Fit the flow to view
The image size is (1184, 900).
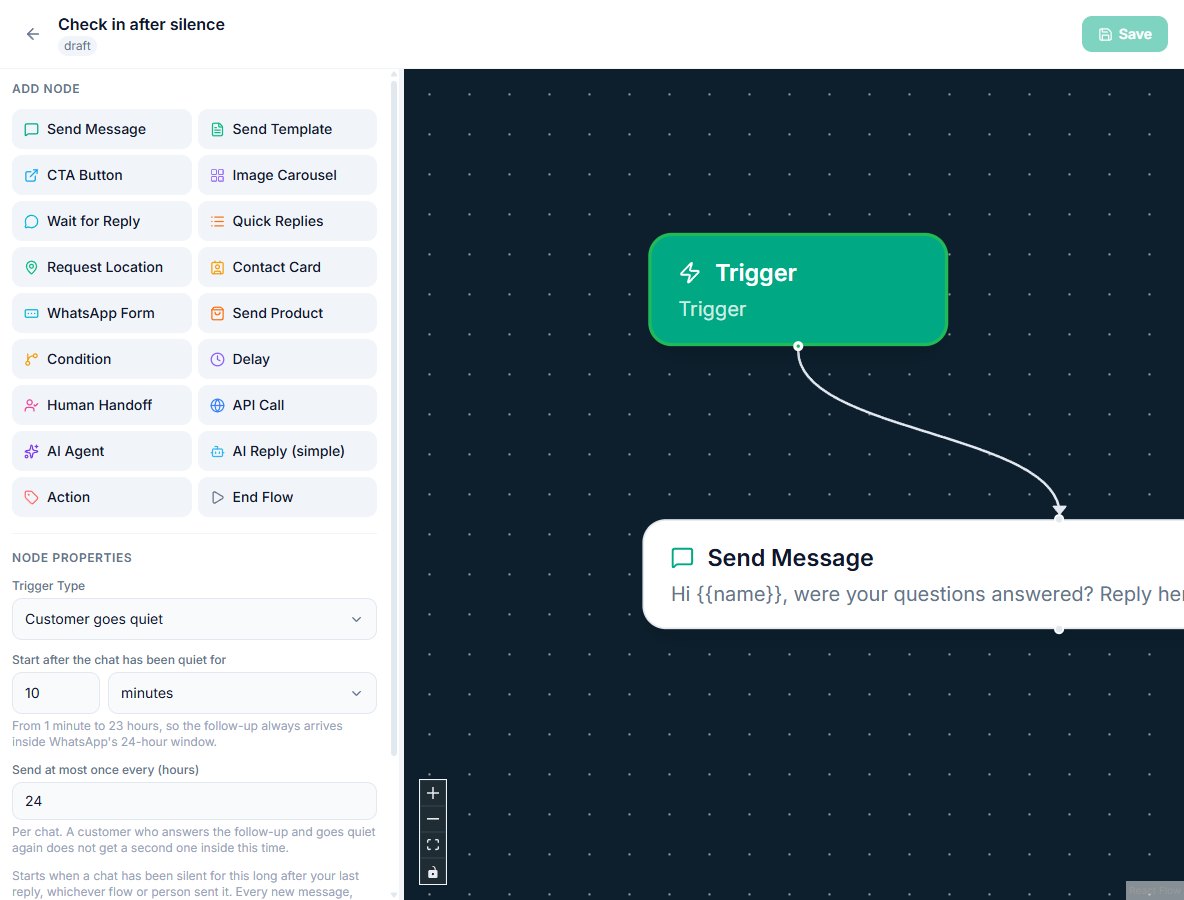433,845
